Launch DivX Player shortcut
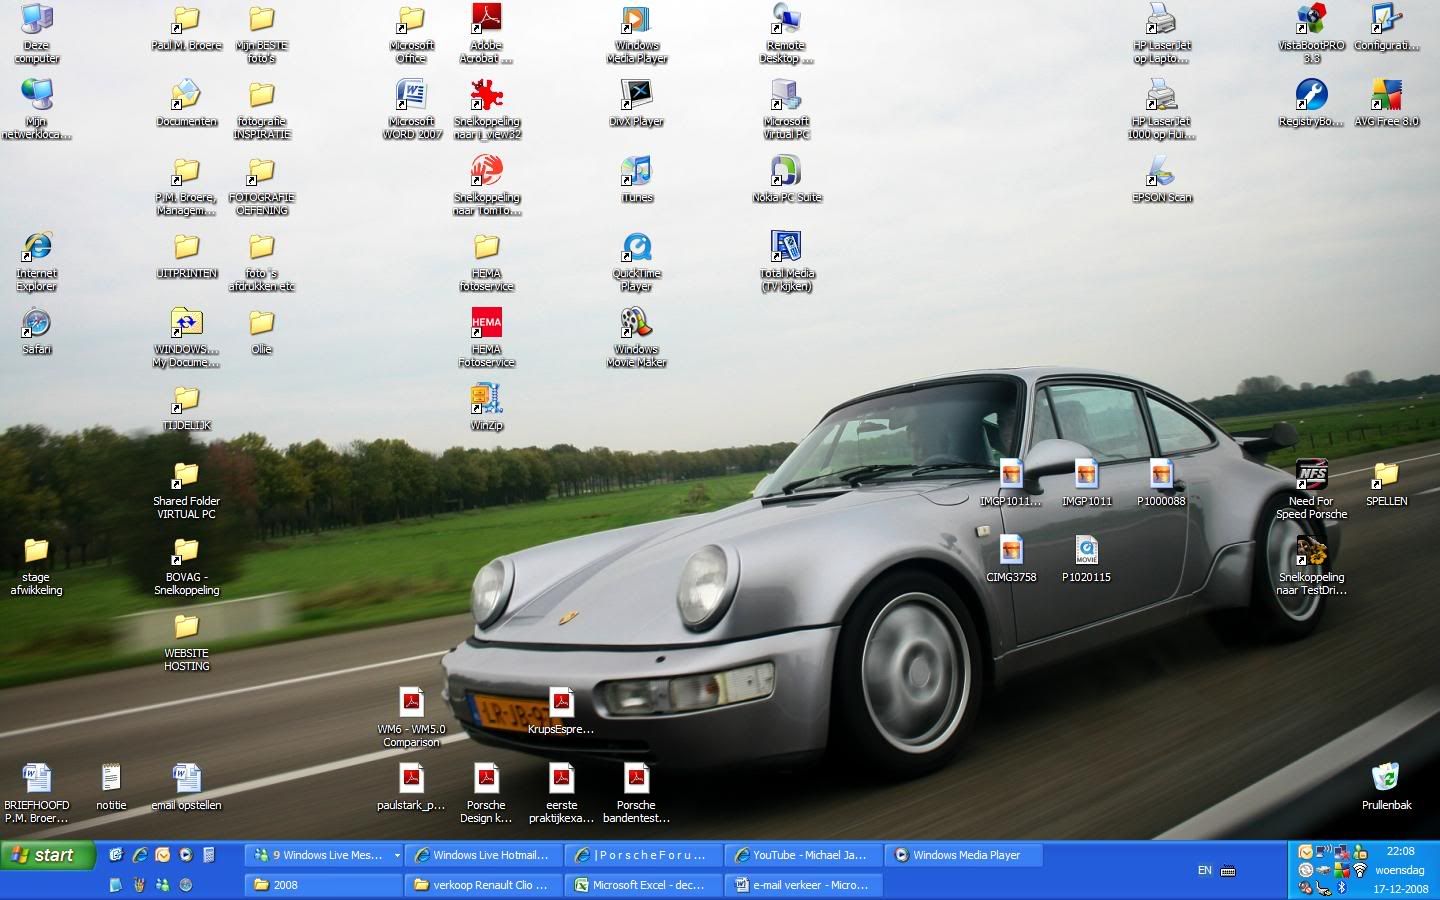 [x=636, y=103]
